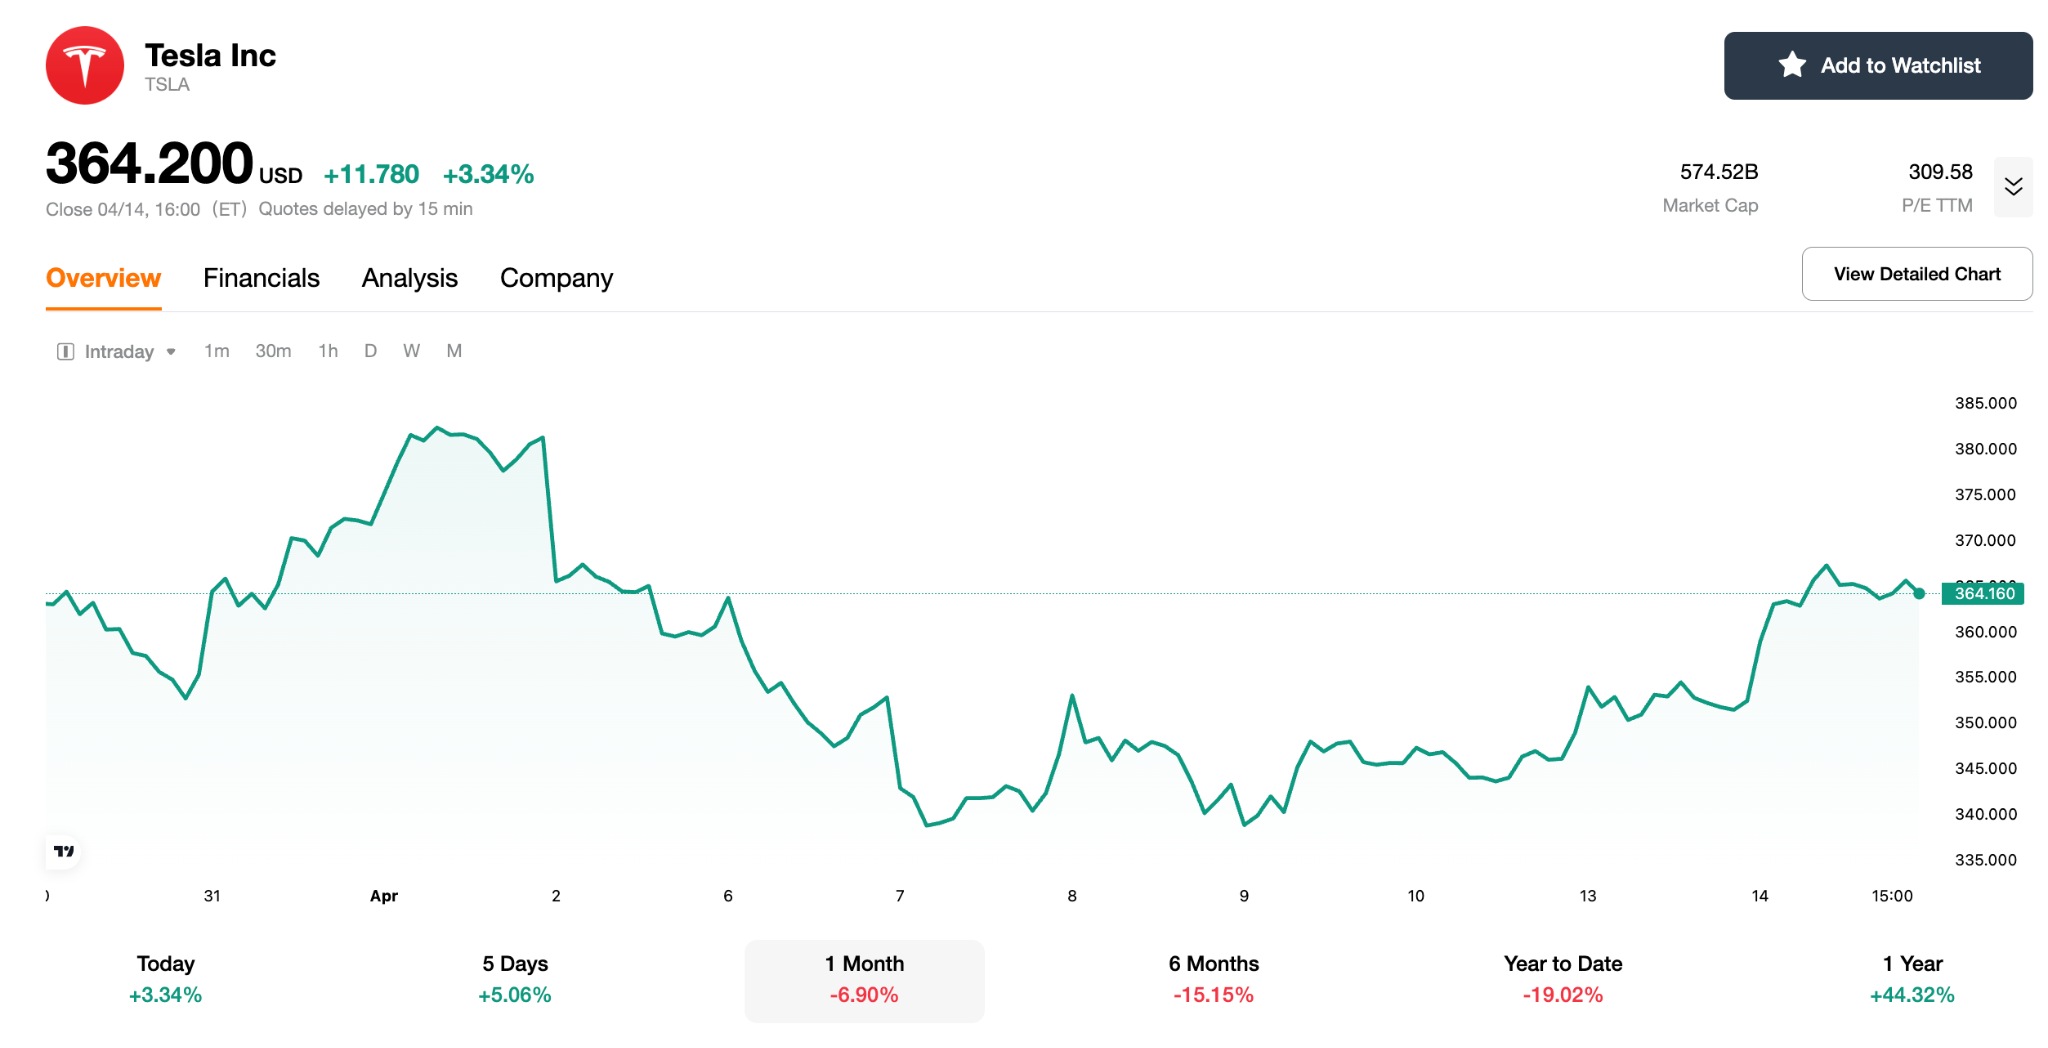Click the TradingView logo on the chart

click(x=64, y=851)
